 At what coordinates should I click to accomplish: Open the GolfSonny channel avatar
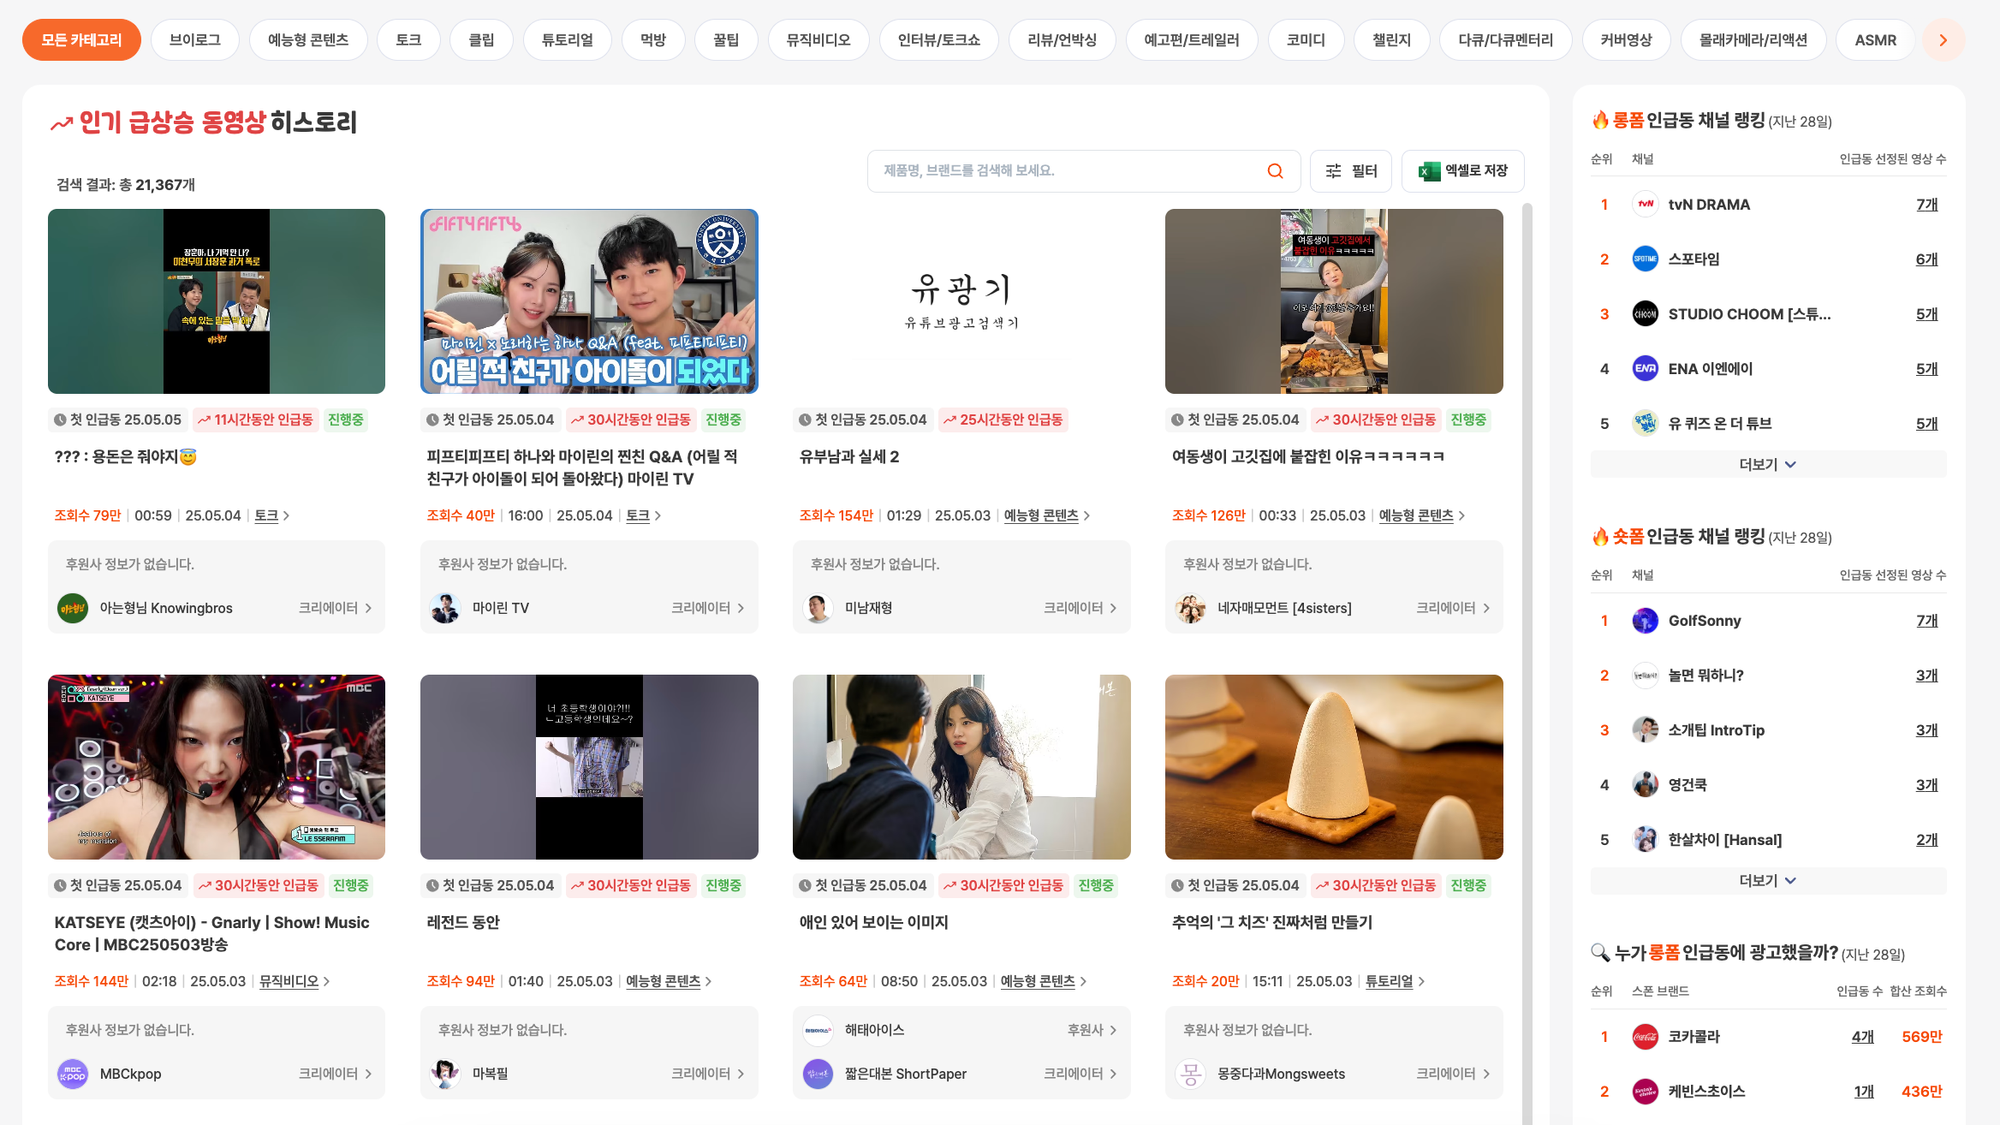click(1645, 620)
